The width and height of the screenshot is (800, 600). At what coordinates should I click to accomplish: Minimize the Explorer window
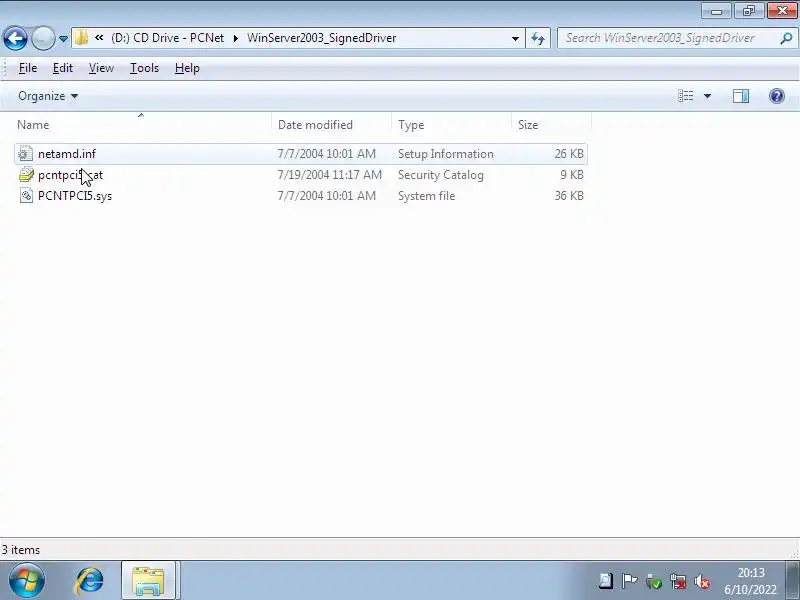(x=716, y=11)
